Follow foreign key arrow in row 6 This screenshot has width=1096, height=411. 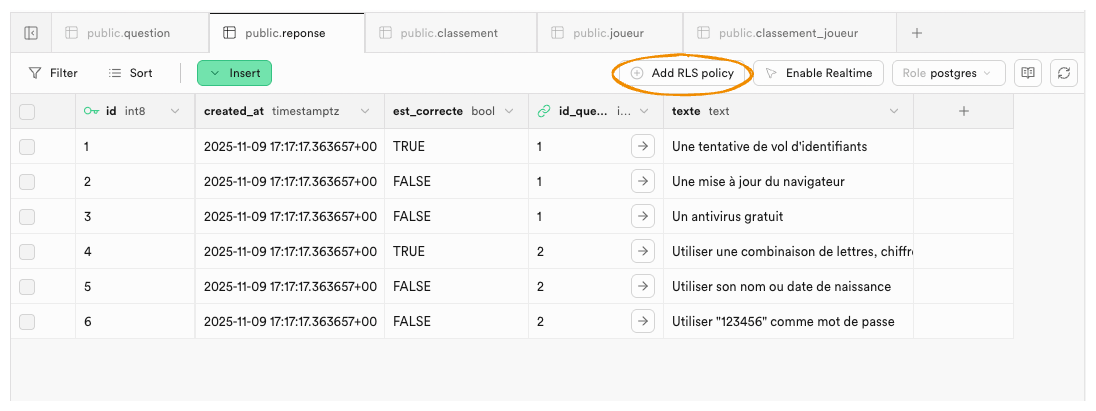pos(642,321)
